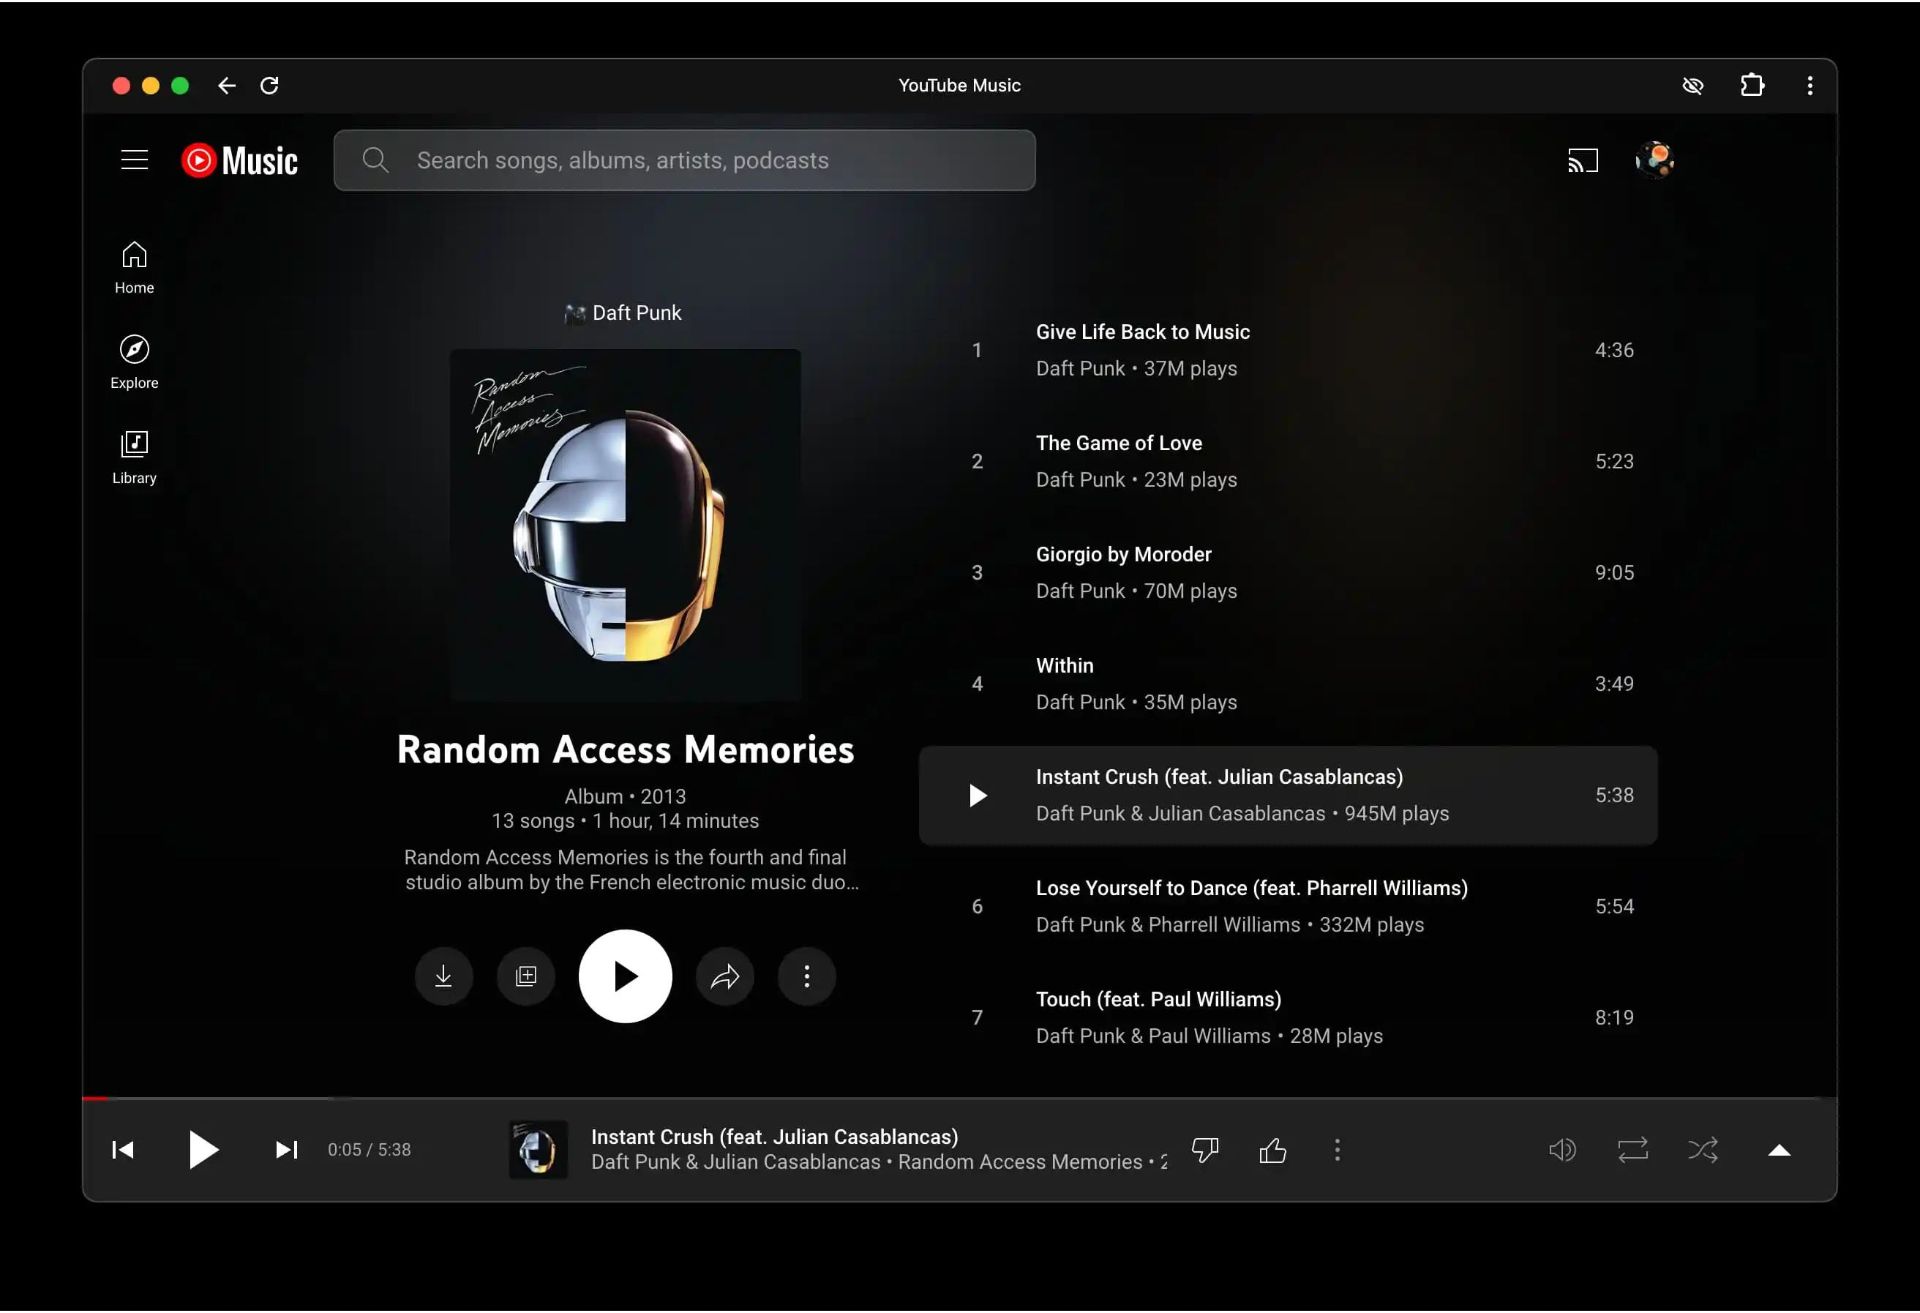Open the cast to device icon

click(x=1582, y=160)
